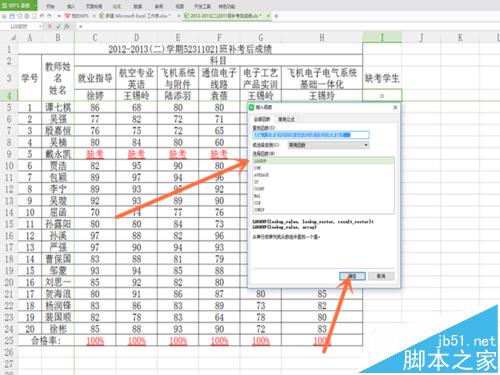Click the checkmark confirm-entry icon in formula bar
Viewport: 500px width, 375px height.
coord(58,26)
